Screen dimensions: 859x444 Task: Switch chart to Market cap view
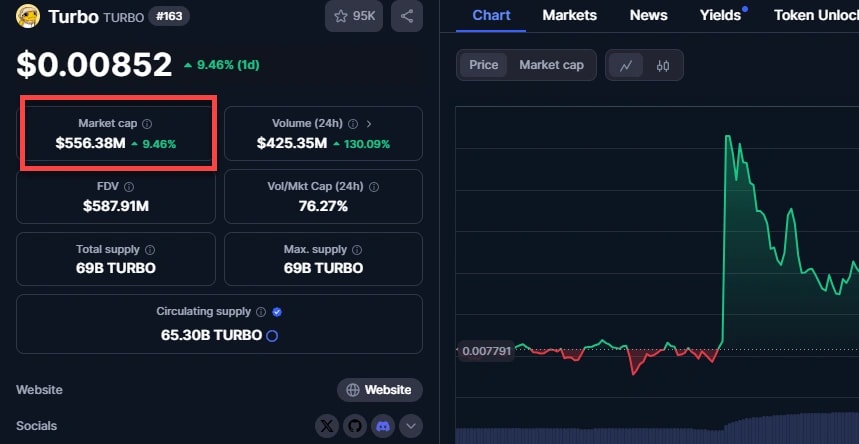click(x=551, y=65)
